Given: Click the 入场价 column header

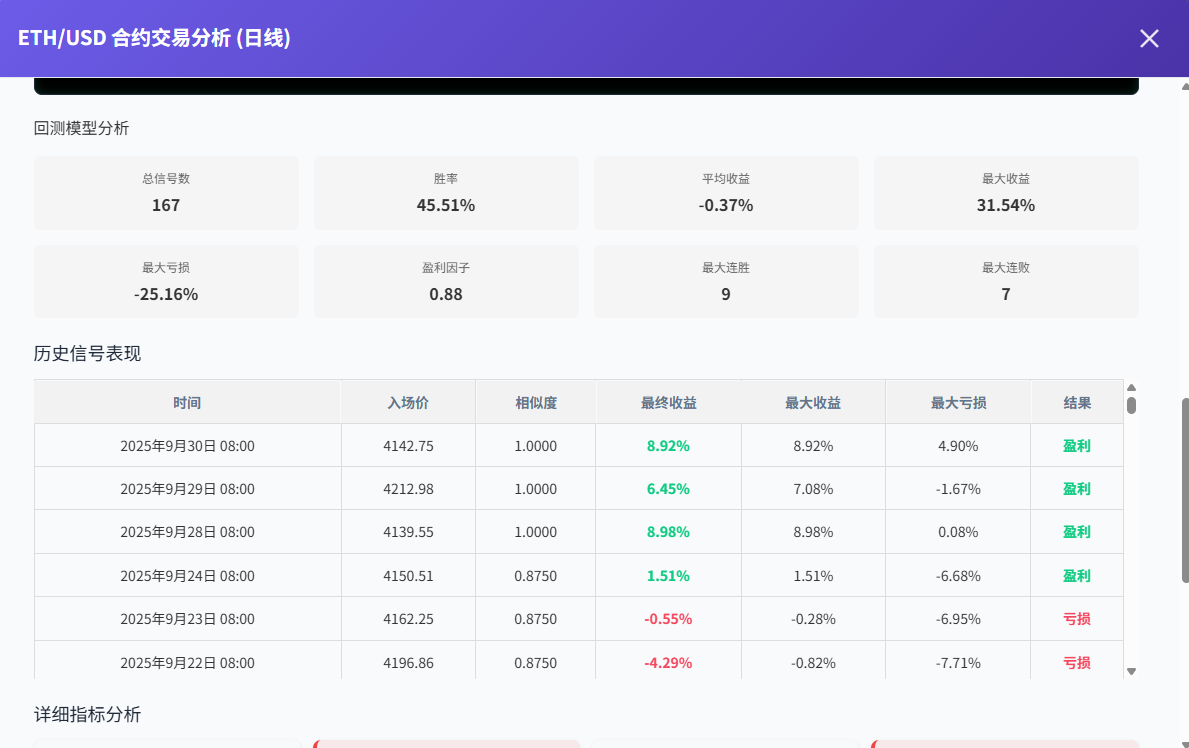Looking at the screenshot, I should [x=408, y=403].
